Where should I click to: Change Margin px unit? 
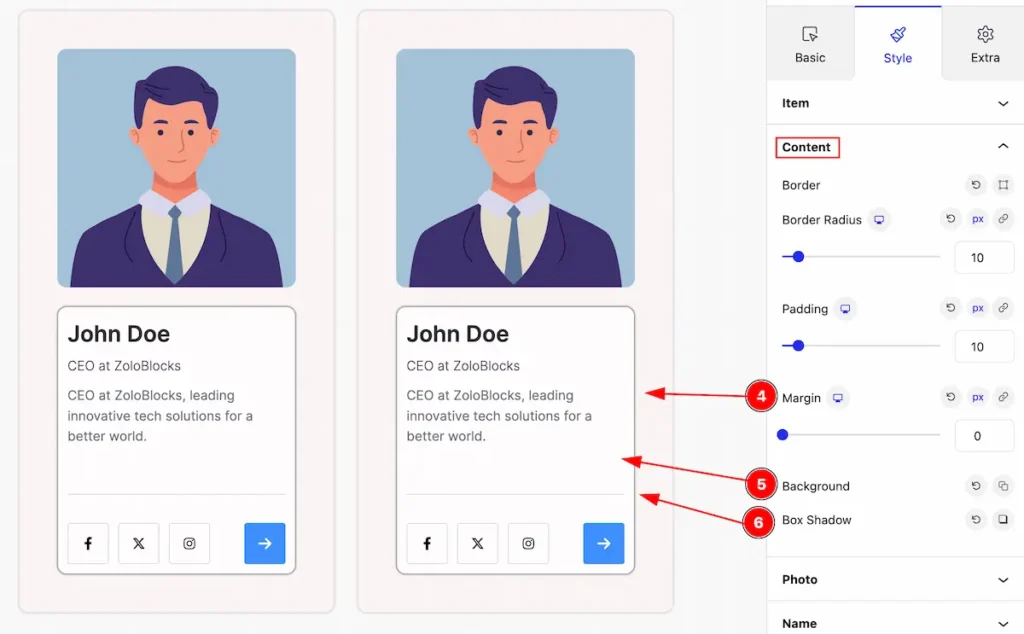[977, 397]
